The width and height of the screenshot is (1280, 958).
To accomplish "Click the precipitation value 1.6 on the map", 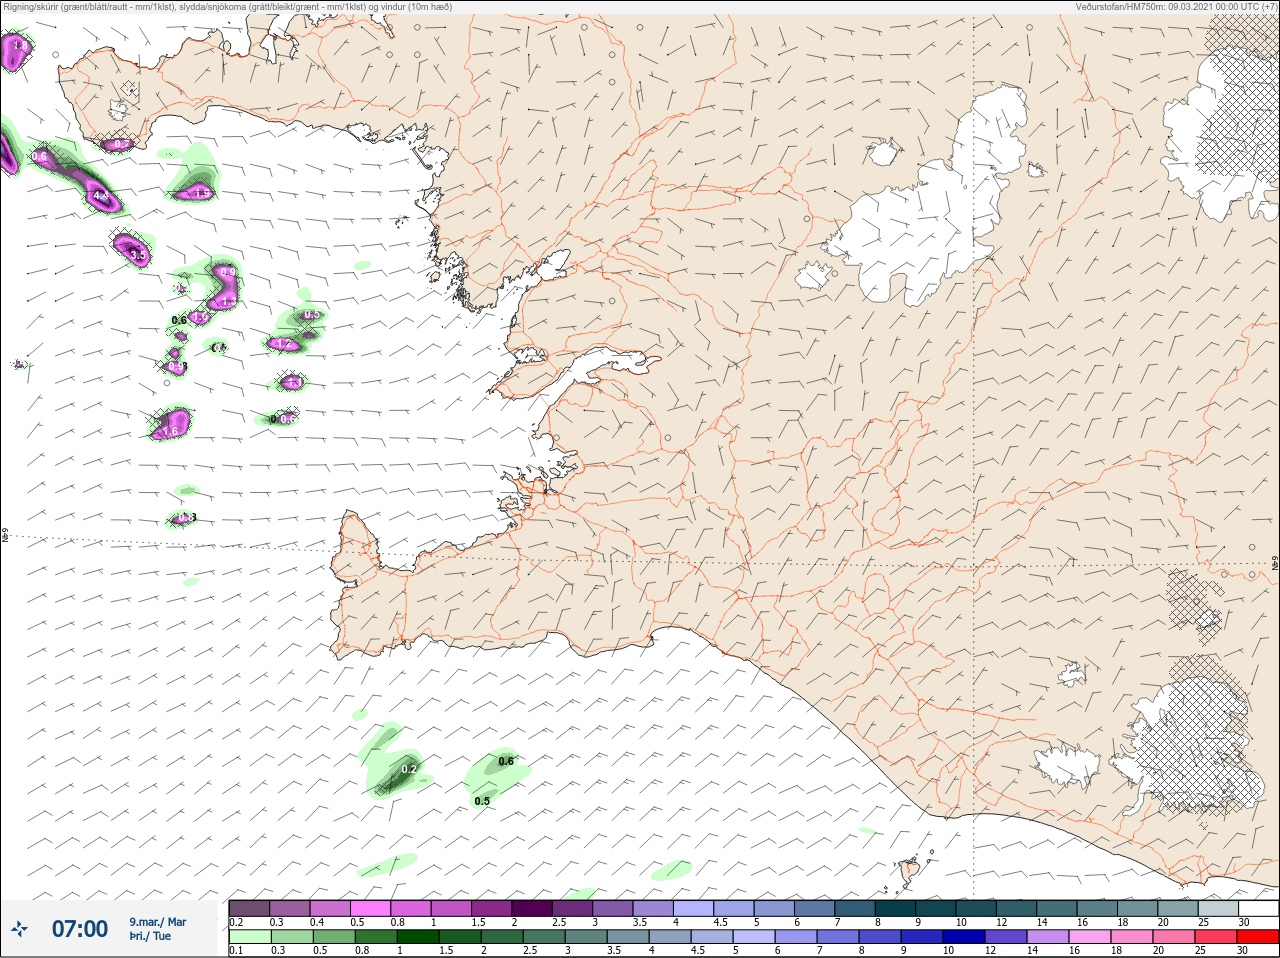I will click(171, 431).
